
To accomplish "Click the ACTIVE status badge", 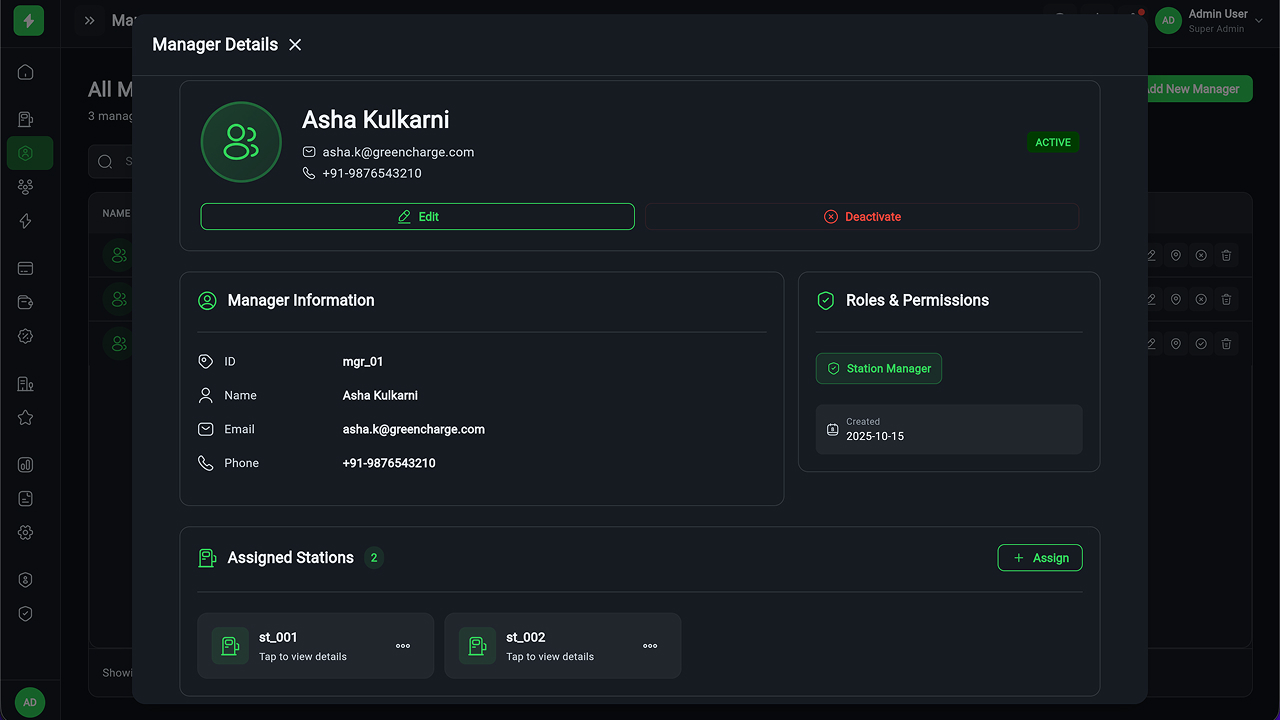I will click(1053, 143).
